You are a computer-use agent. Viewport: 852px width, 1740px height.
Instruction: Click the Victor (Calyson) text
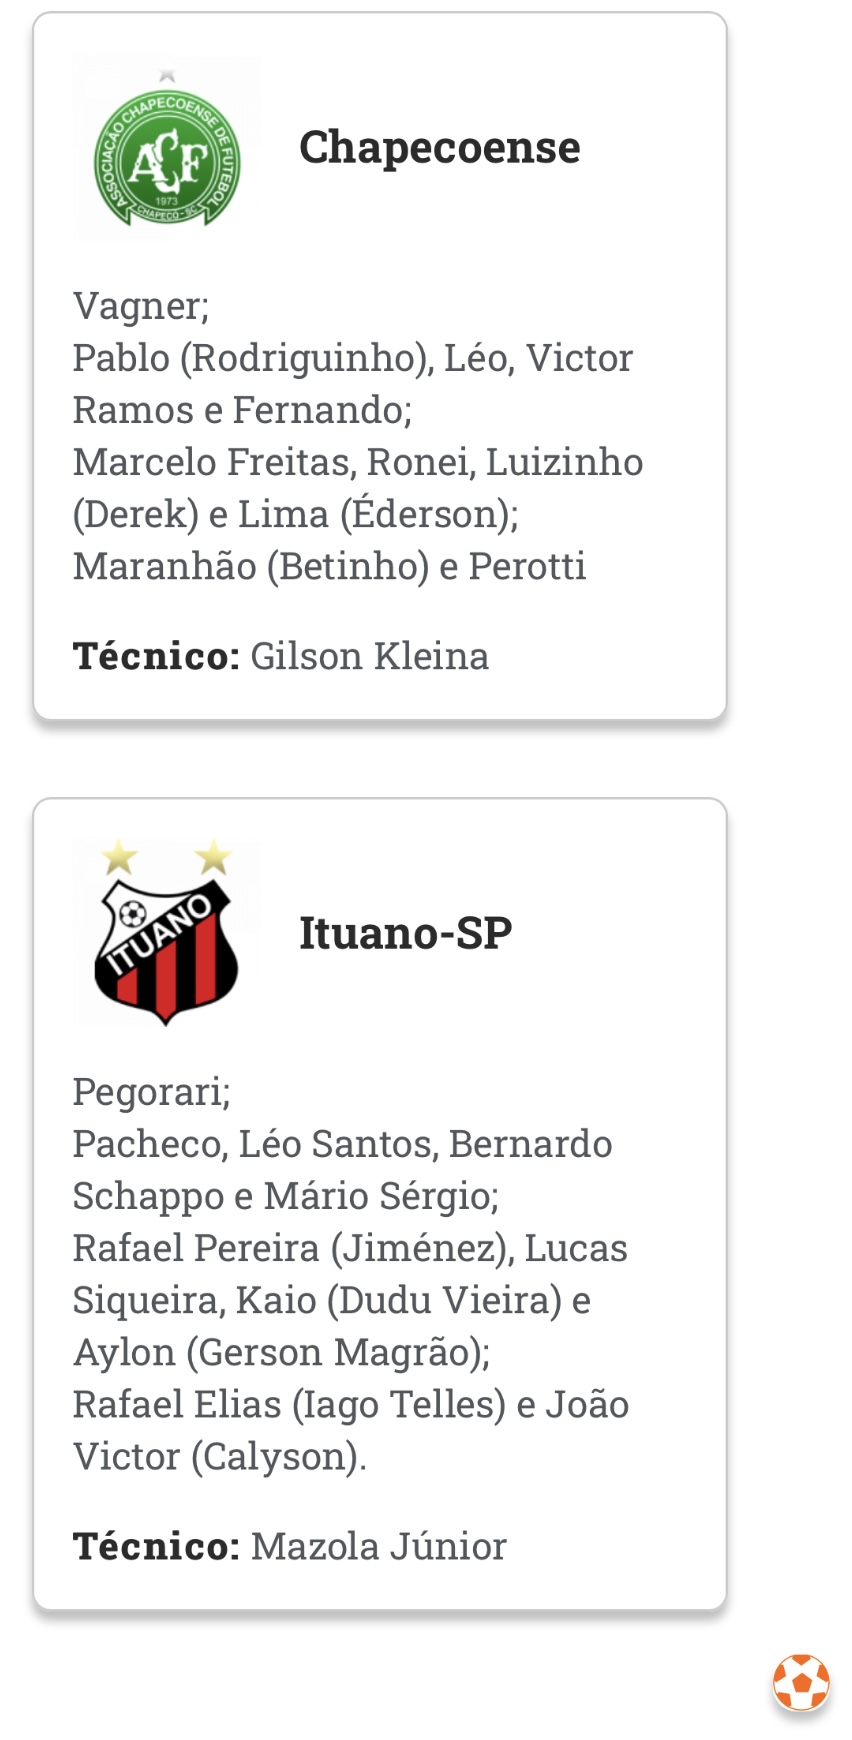point(220,1457)
